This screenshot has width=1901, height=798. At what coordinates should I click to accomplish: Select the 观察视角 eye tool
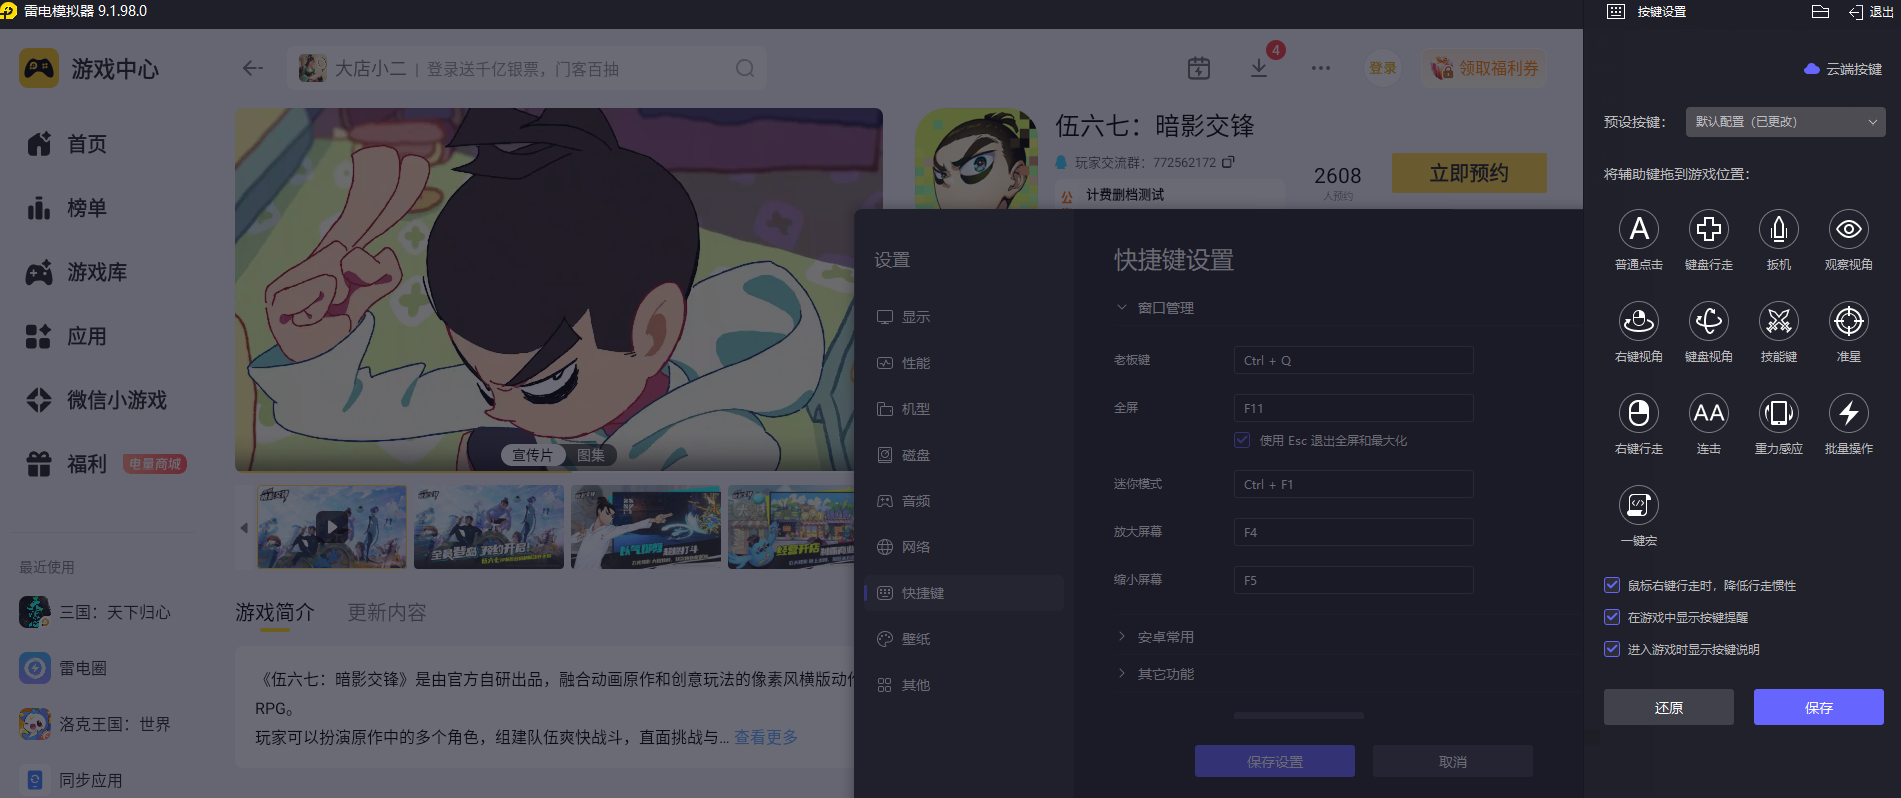point(1849,230)
